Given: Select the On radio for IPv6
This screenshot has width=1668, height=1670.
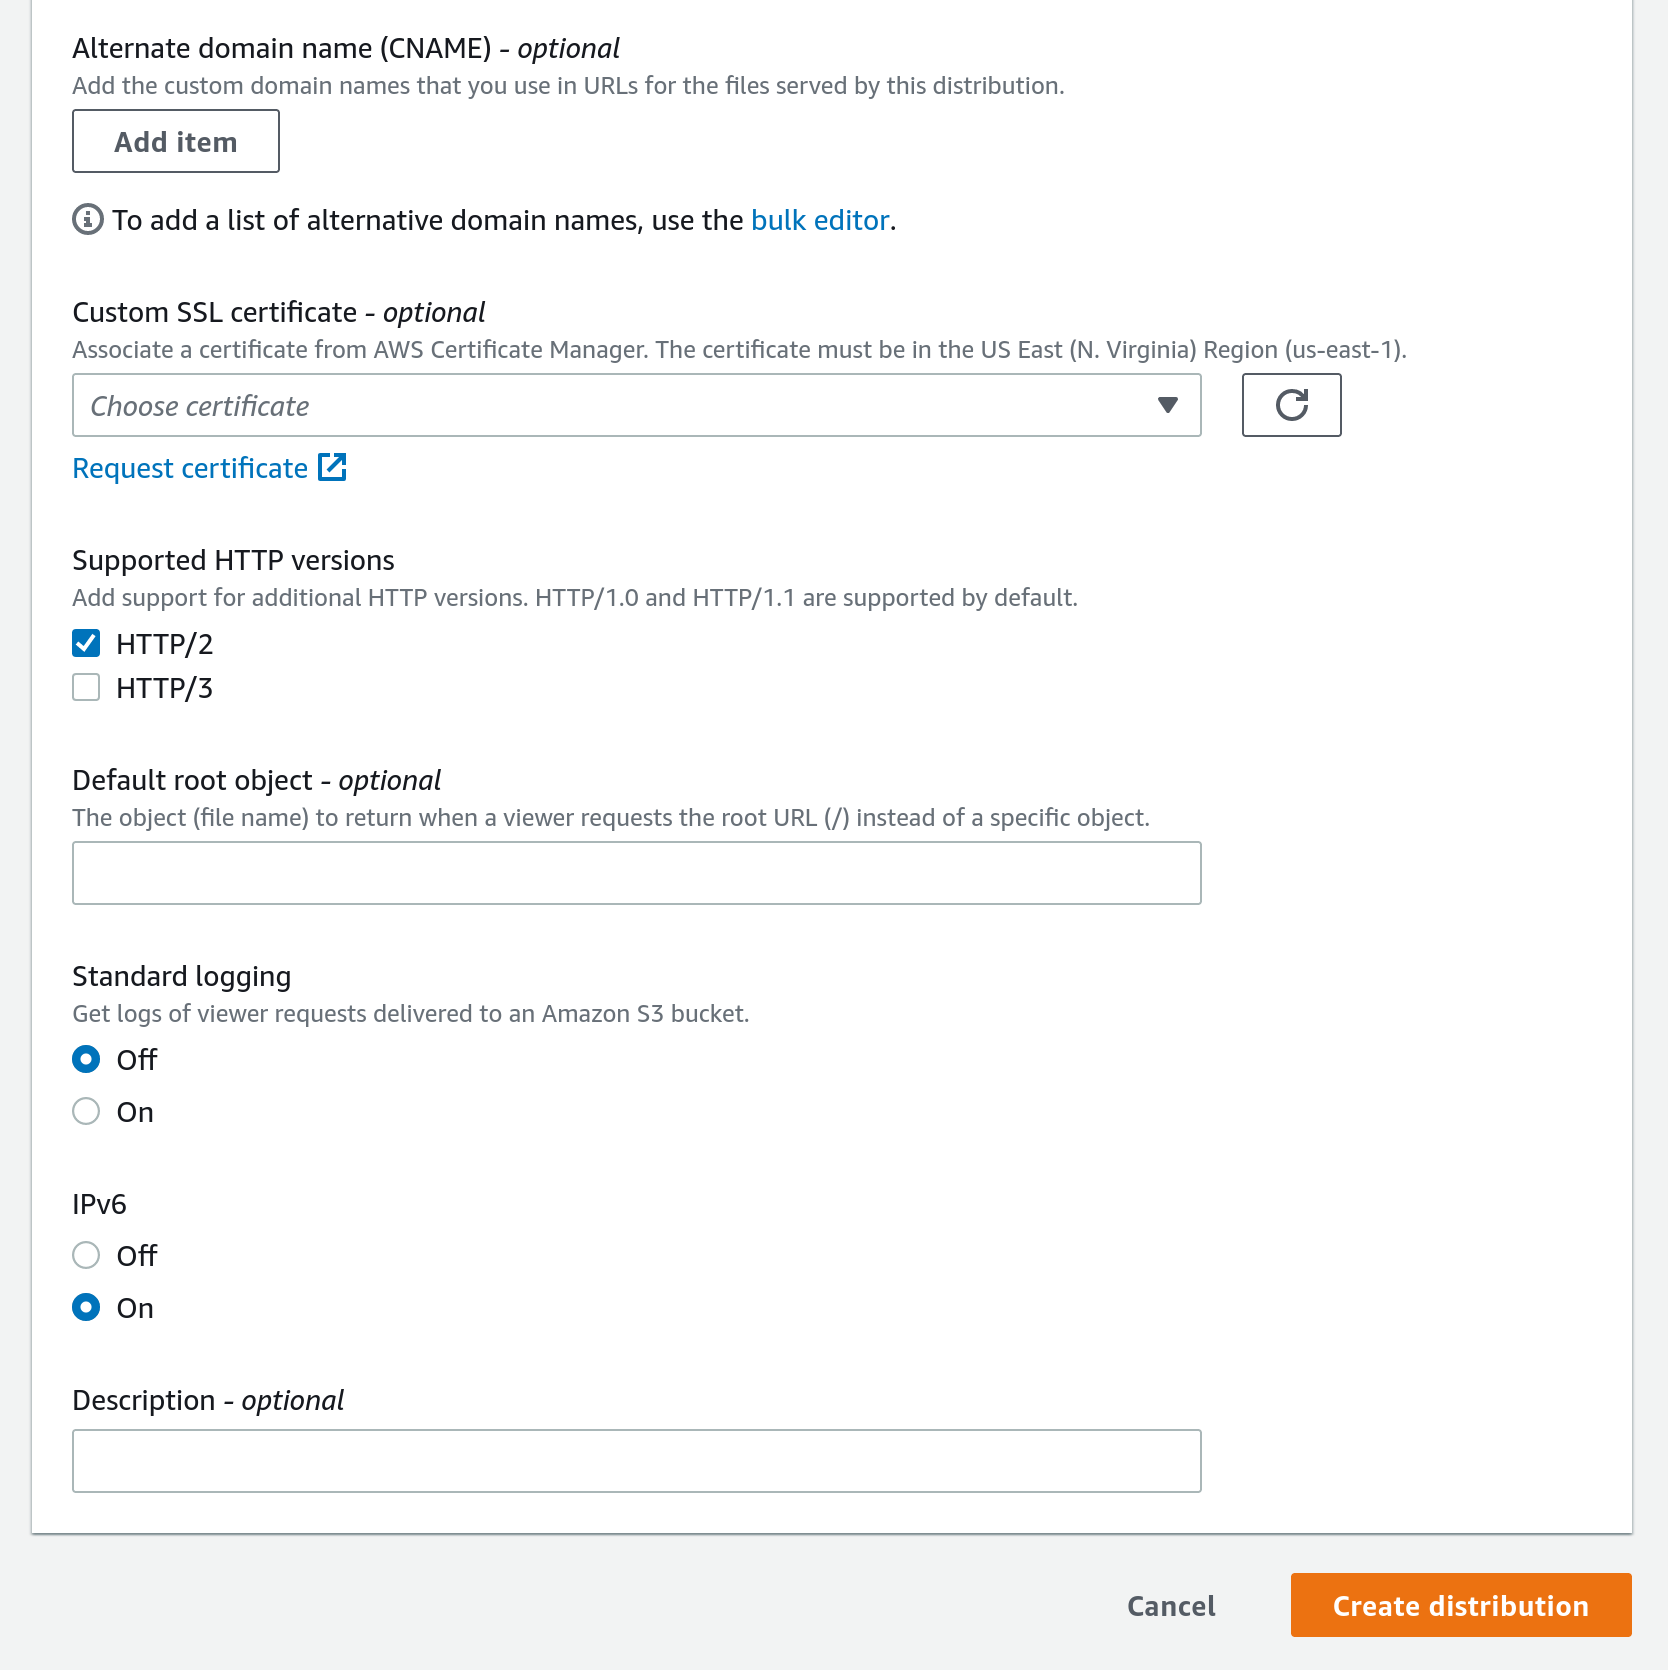Looking at the screenshot, I should [x=86, y=1307].
